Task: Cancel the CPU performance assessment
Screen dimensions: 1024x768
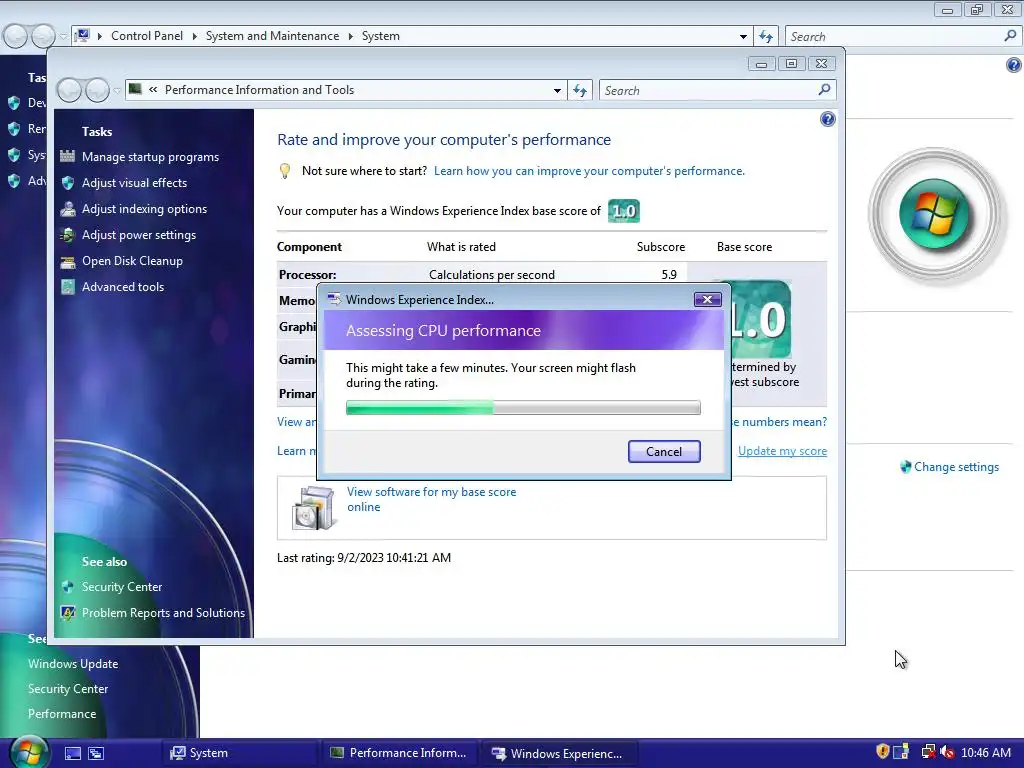Action: point(664,451)
